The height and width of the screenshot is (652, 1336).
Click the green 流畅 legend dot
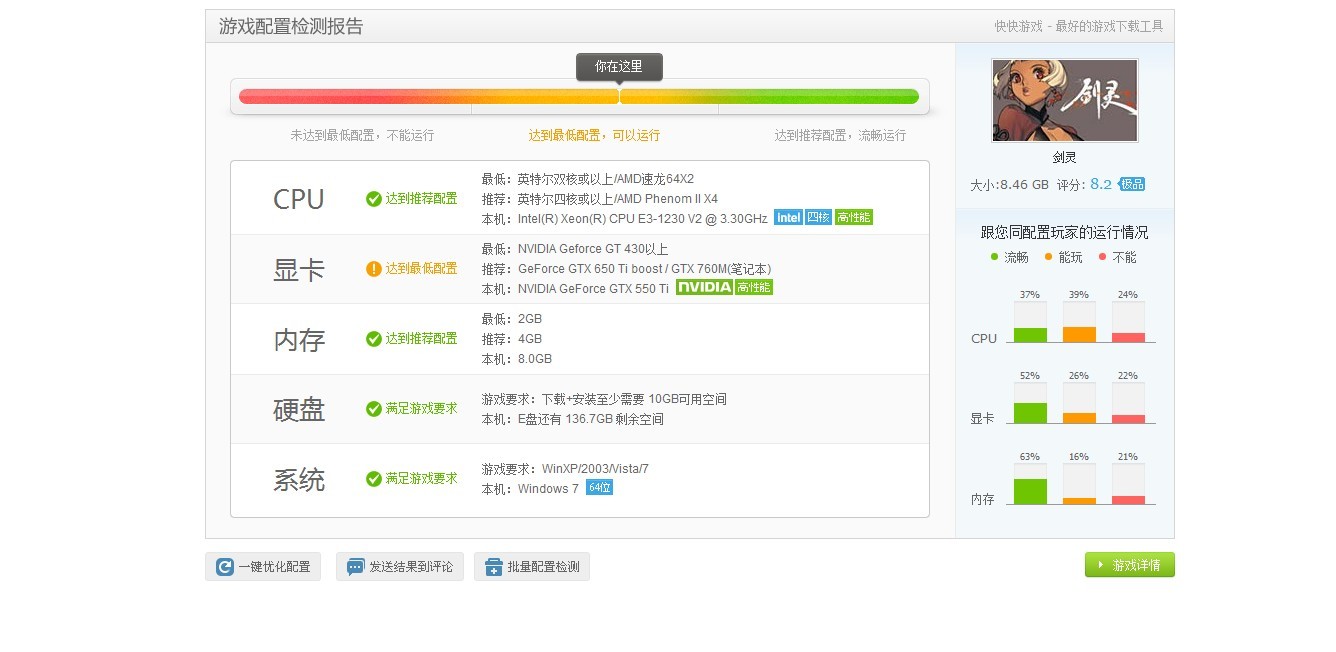point(994,257)
